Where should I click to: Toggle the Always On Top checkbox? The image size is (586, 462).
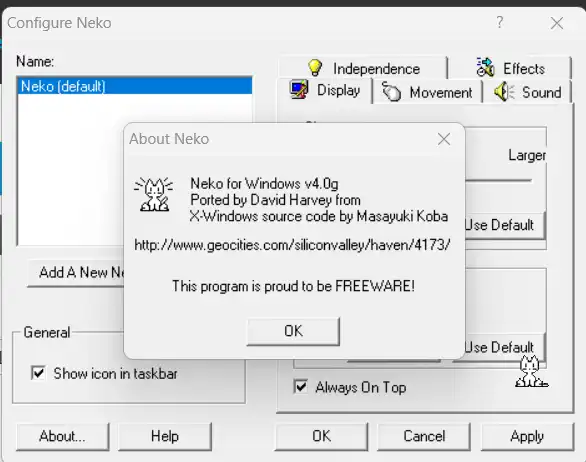[300, 387]
